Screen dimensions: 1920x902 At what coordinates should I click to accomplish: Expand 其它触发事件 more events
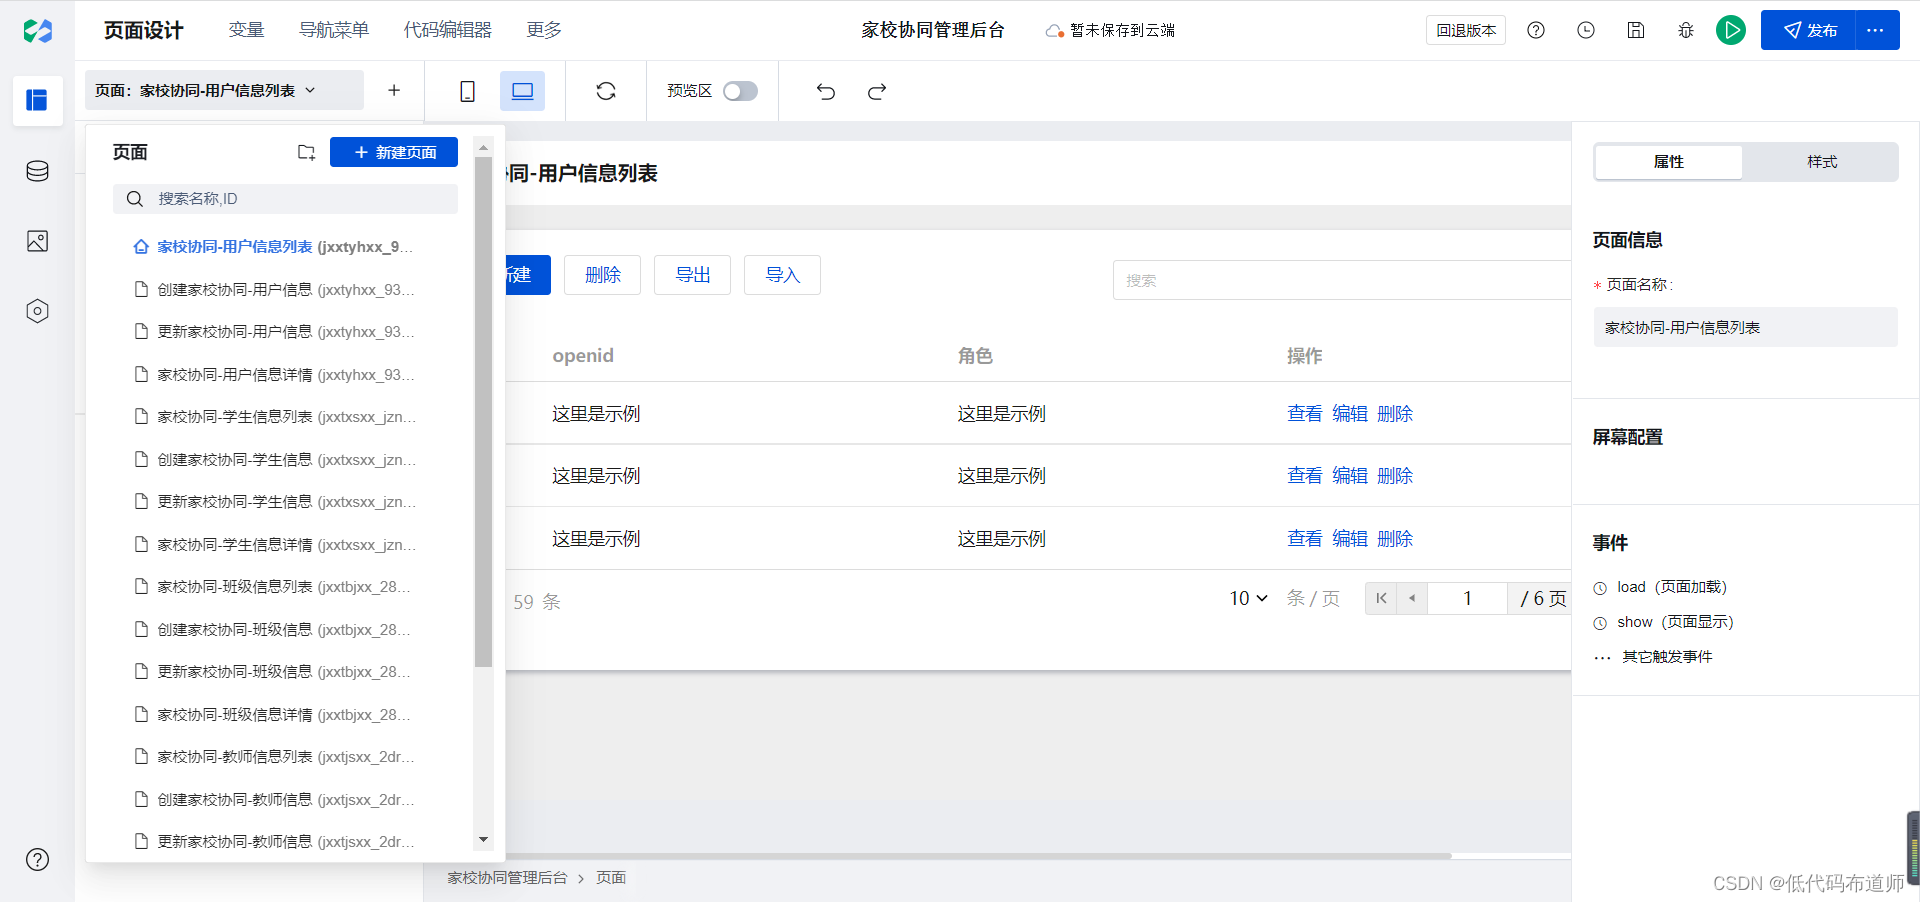1653,657
